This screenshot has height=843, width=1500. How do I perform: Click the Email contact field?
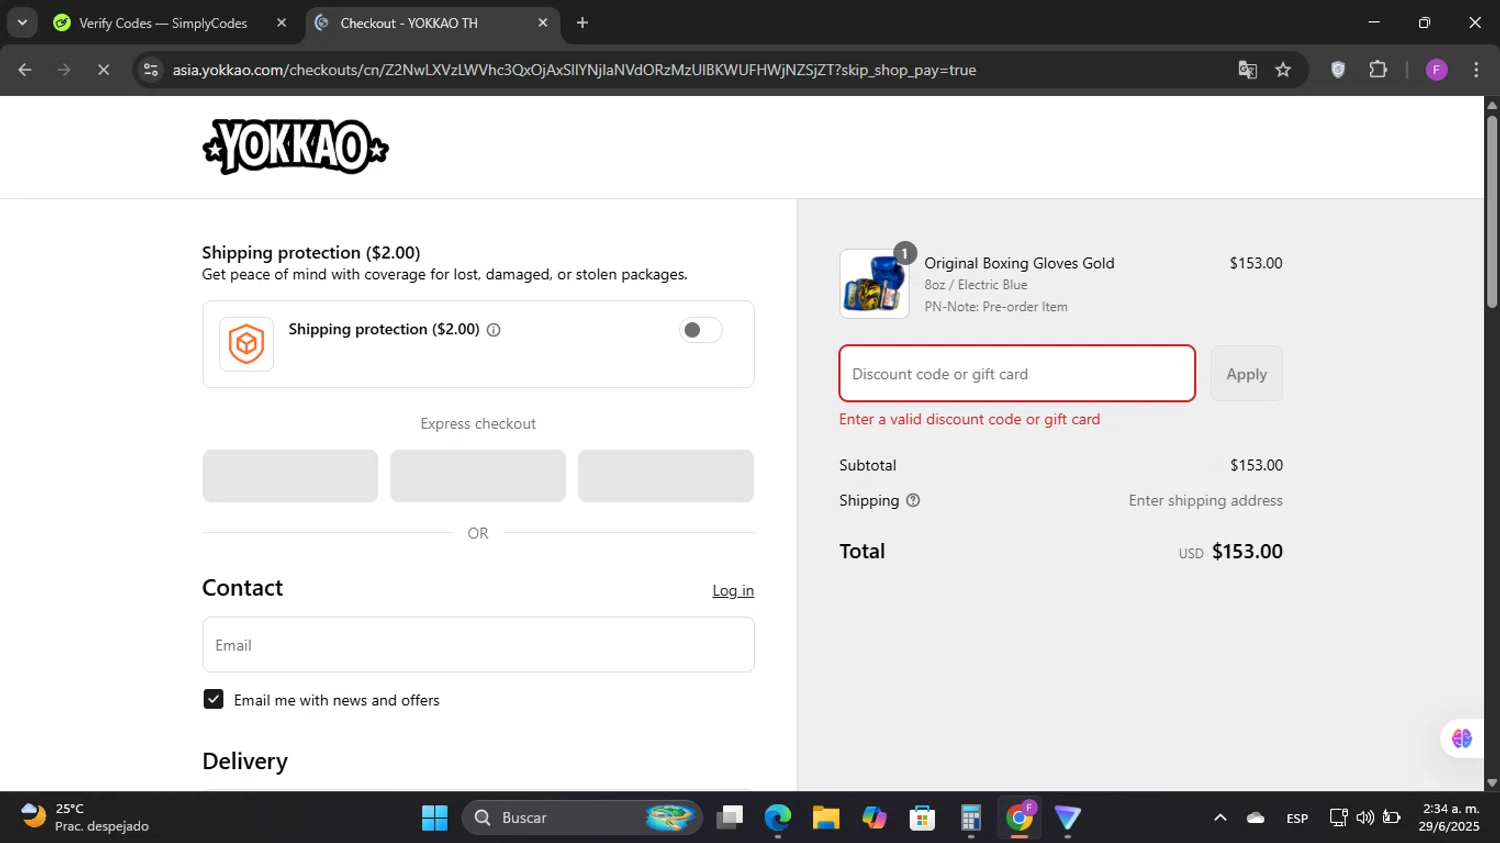(x=478, y=645)
